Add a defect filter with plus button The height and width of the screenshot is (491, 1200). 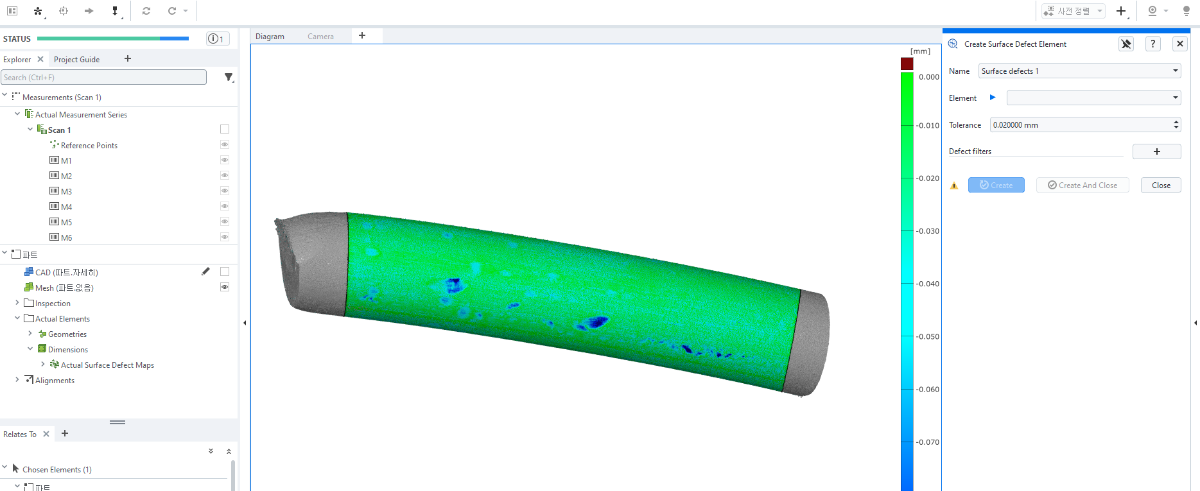[1156, 152]
